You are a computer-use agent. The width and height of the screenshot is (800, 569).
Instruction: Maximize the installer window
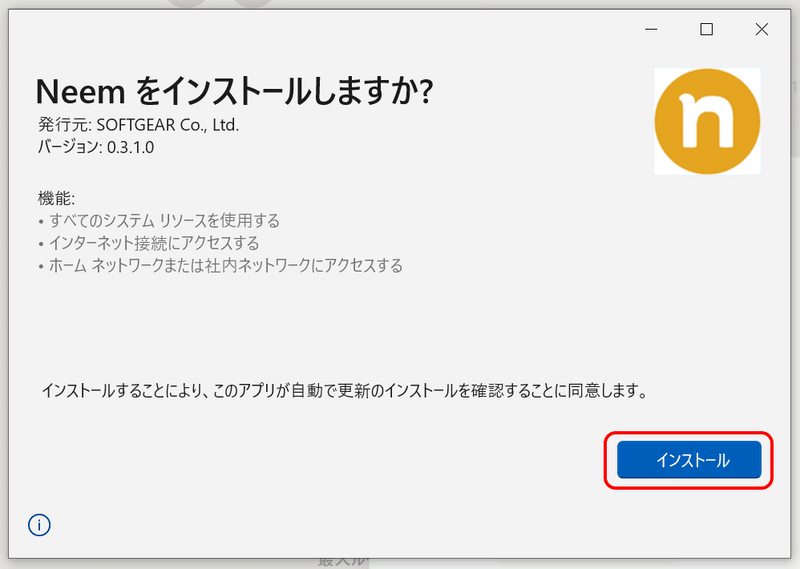click(706, 30)
